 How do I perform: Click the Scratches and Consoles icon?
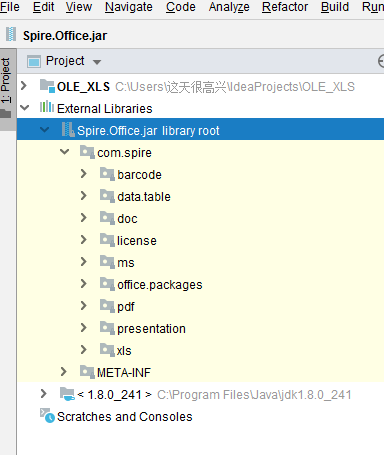(47, 415)
